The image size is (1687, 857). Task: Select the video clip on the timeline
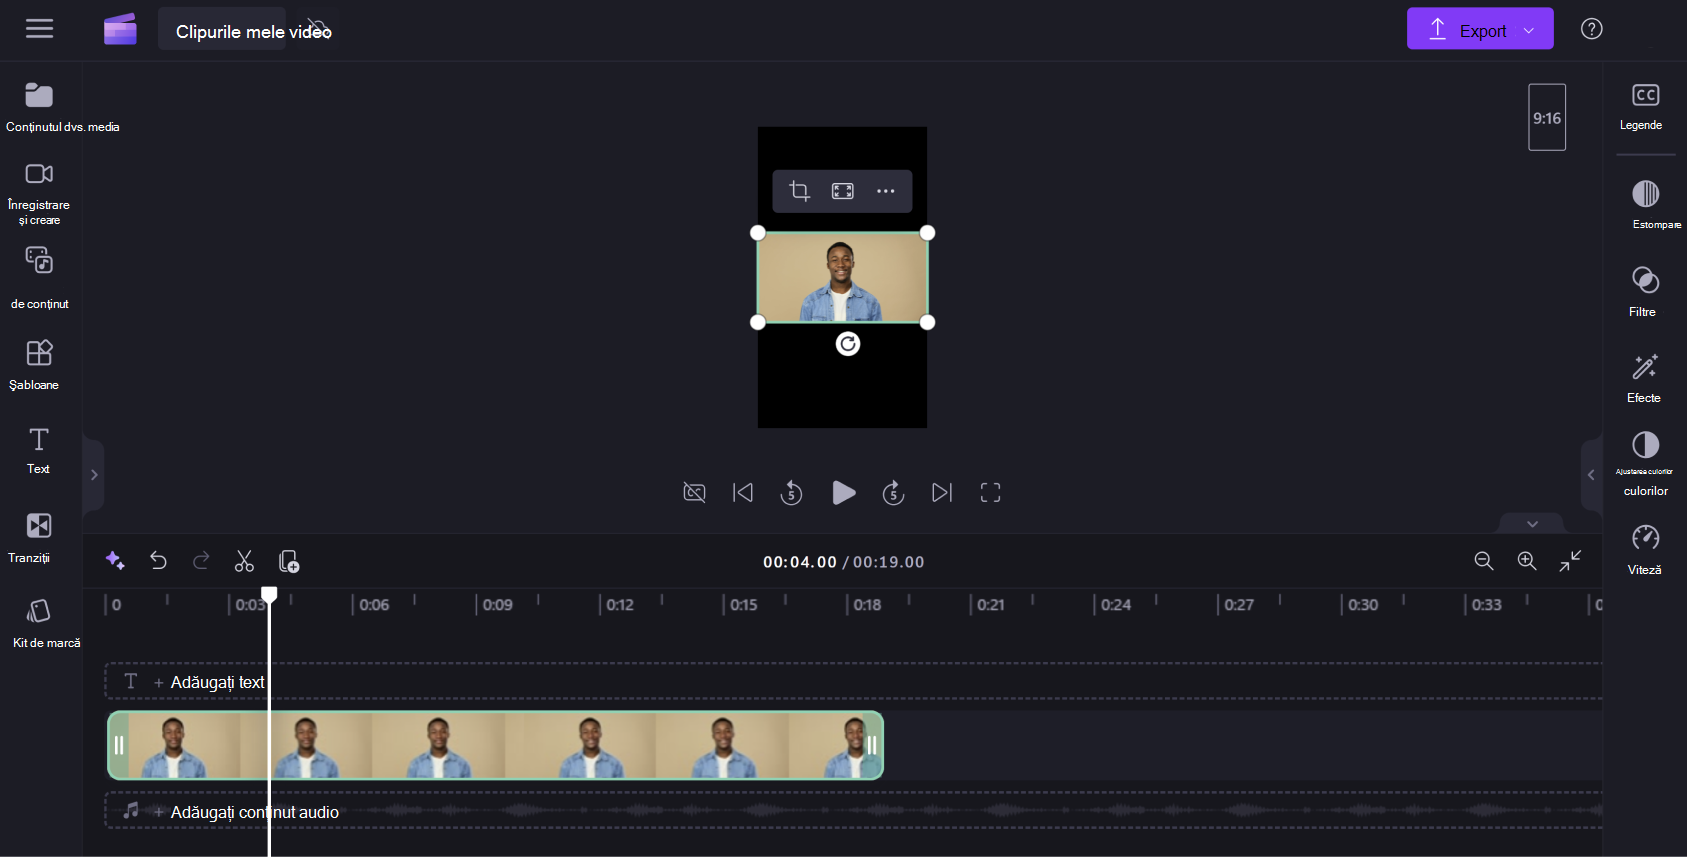click(x=496, y=745)
